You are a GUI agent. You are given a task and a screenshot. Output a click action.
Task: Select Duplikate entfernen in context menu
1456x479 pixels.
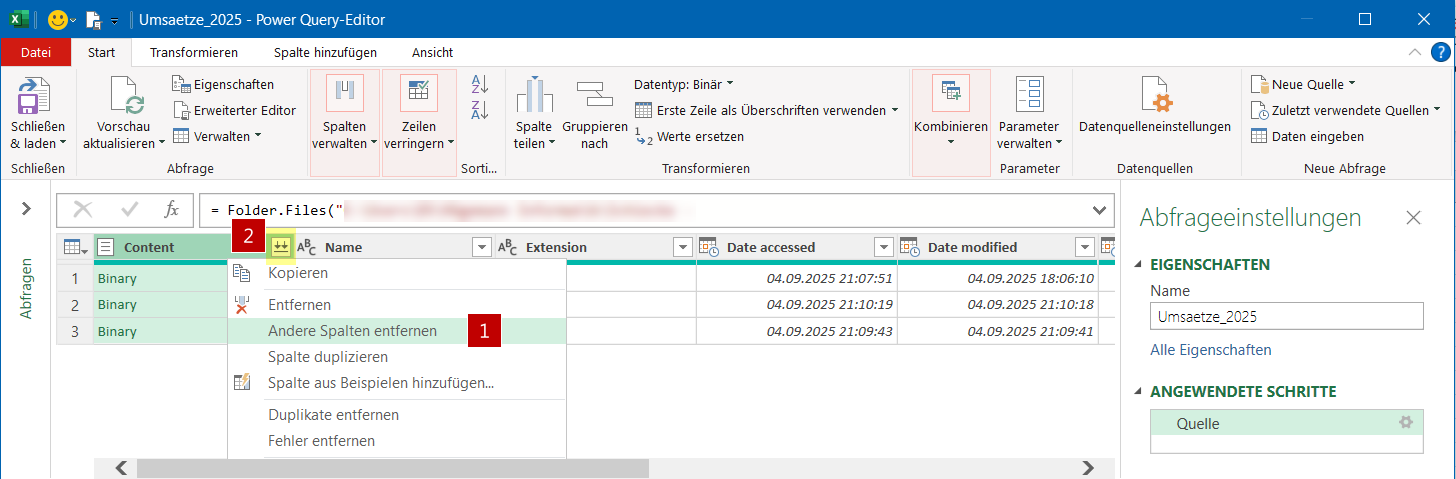pos(333,415)
